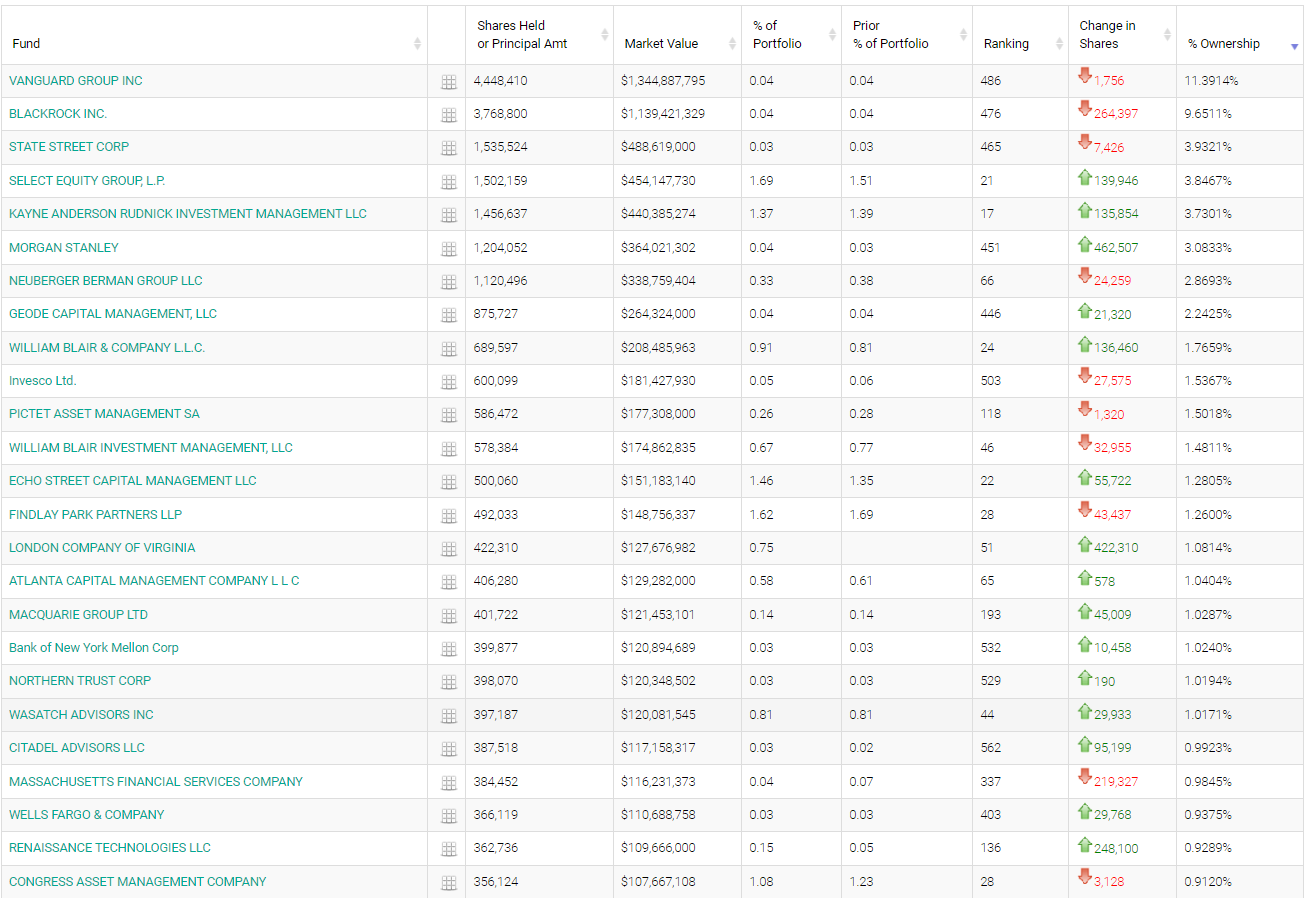Open grid icon for London Company of Virginia row
This screenshot has height=898, width=1304.
448,549
